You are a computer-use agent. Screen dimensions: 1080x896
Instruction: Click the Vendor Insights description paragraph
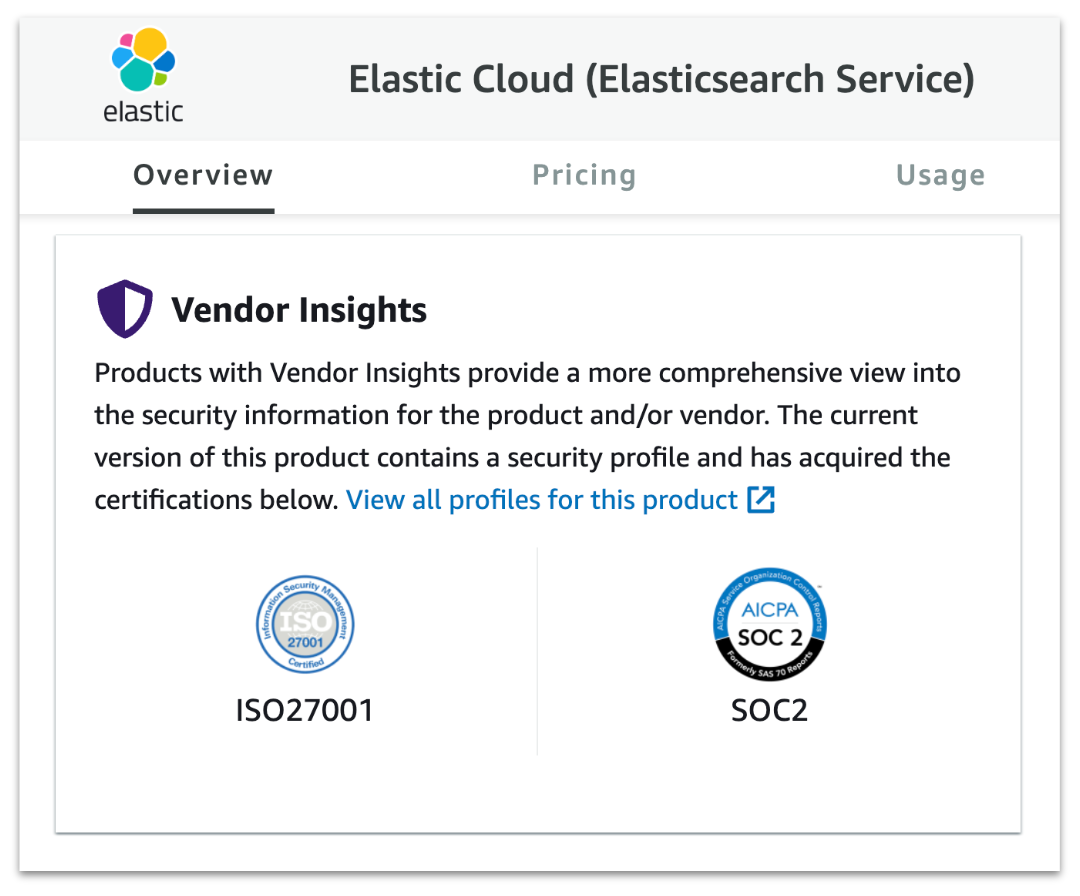pyautogui.click(x=528, y=436)
